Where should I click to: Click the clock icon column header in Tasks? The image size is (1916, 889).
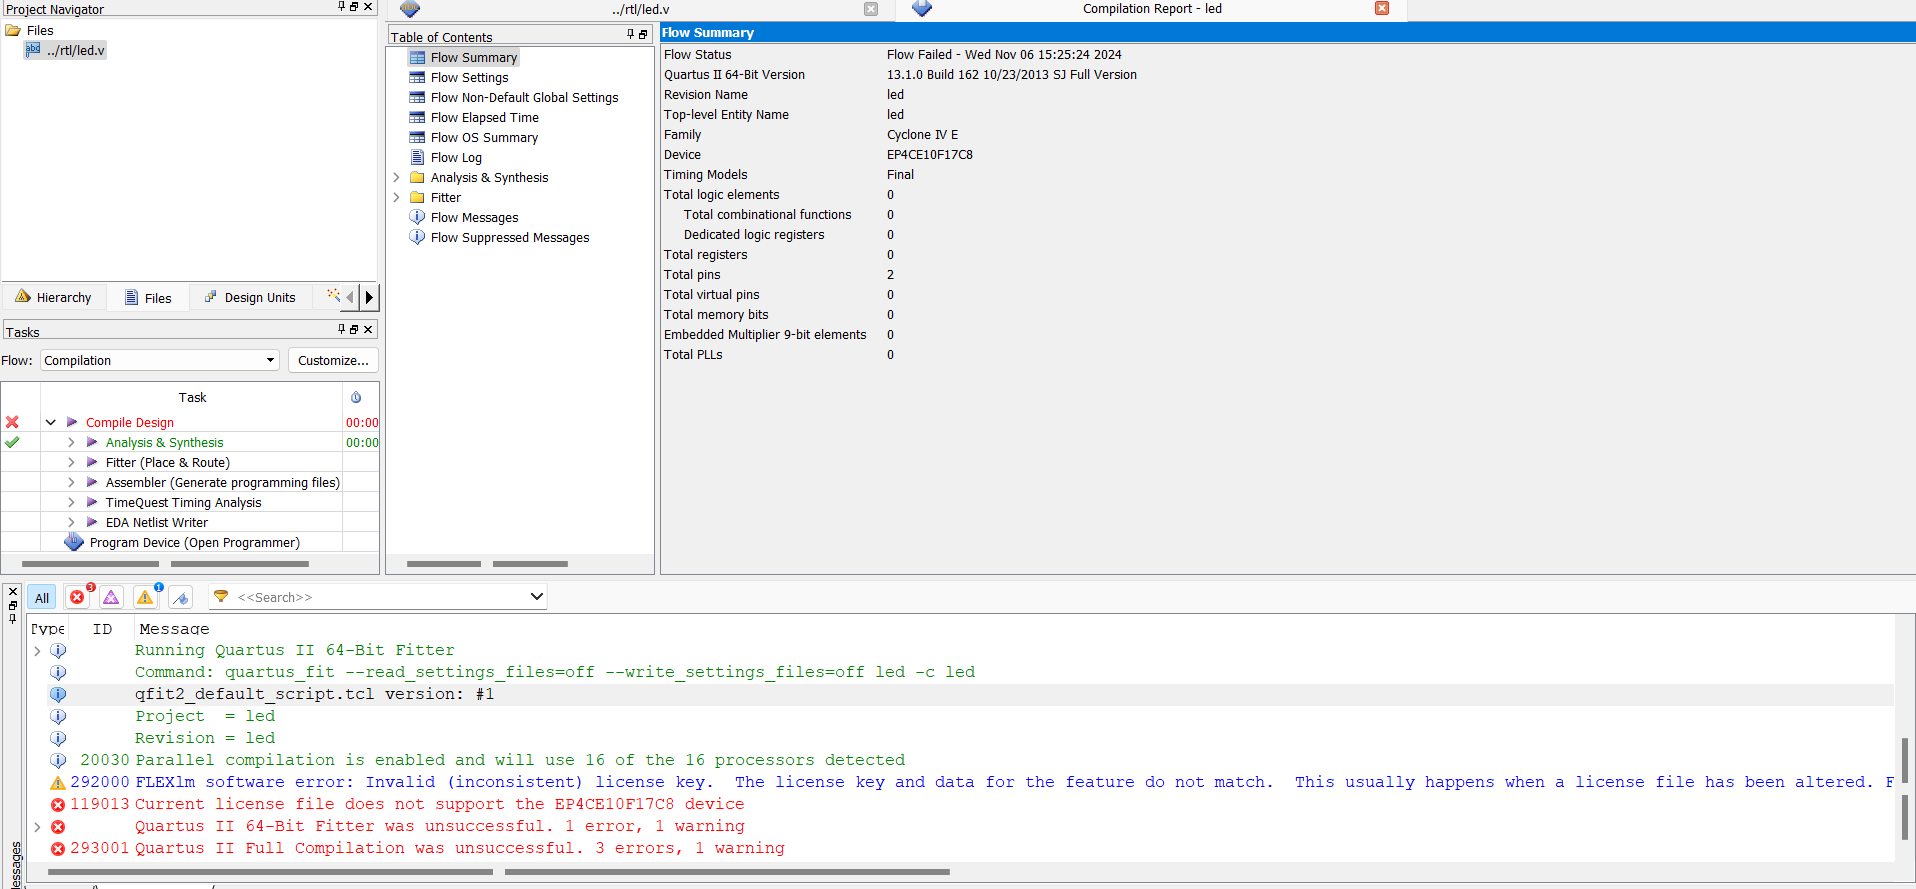(x=356, y=397)
